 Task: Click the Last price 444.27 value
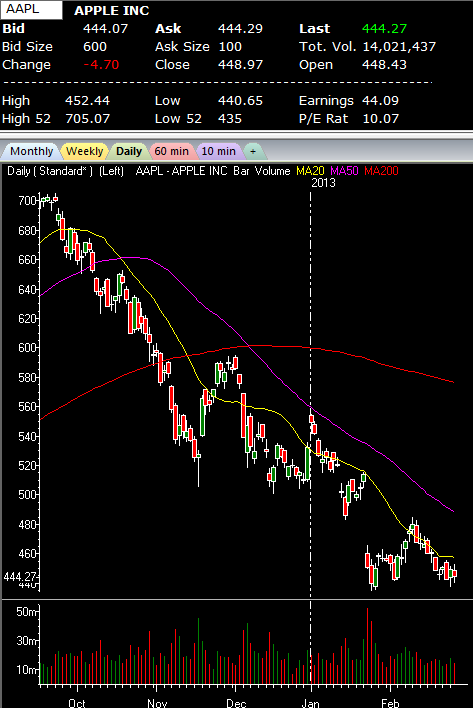pyautogui.click(x=385, y=28)
